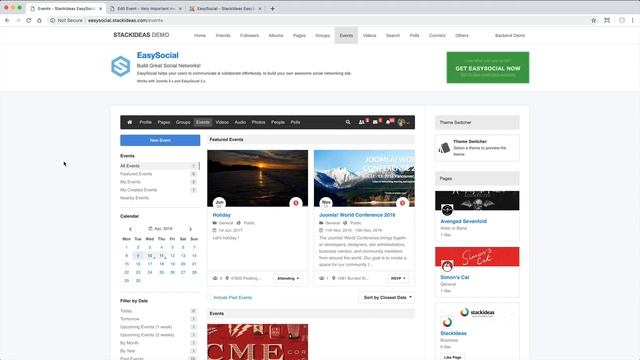Open the bell notifications icon
640x360 pixels.
point(388,122)
